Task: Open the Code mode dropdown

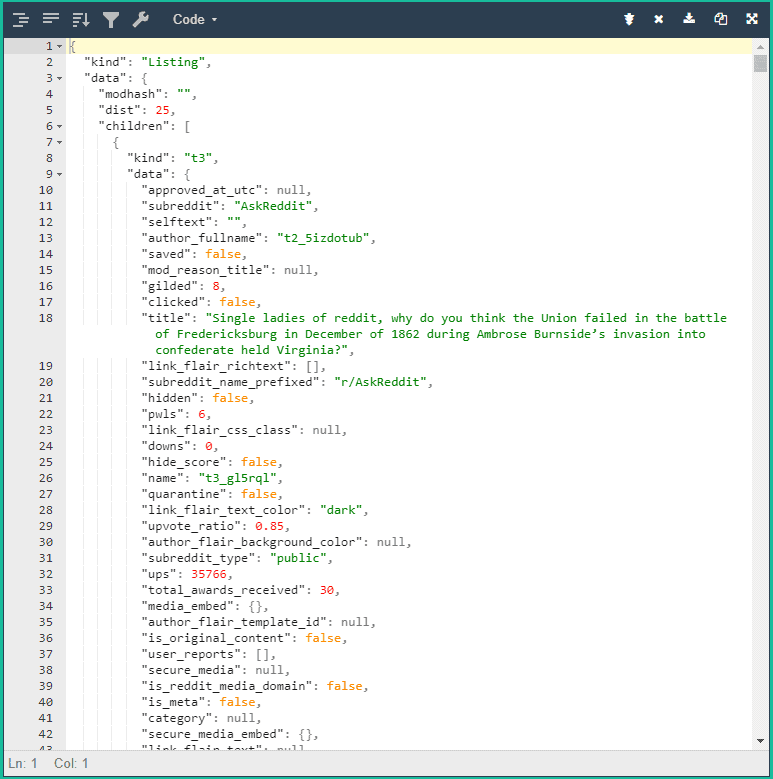Action: 194,19
